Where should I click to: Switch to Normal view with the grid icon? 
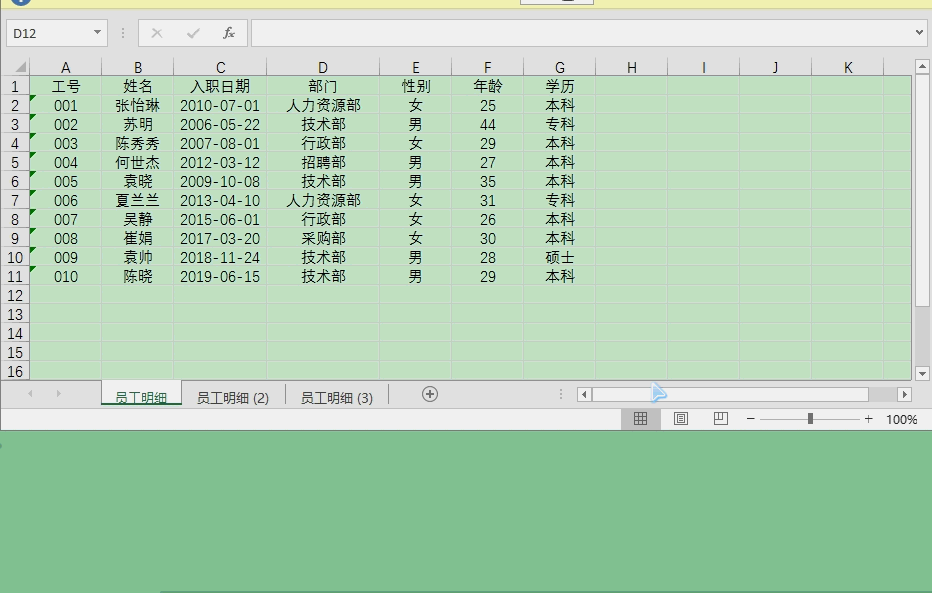point(640,418)
